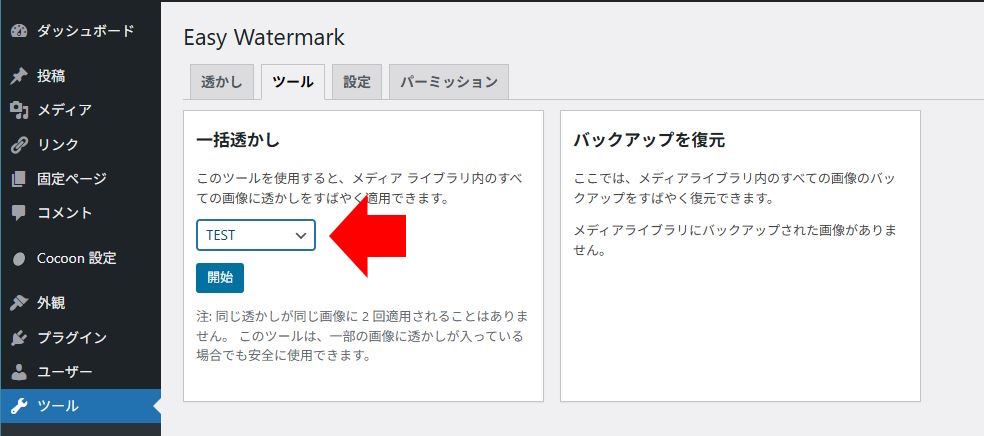Click the paintbrush icon beside 外観
The width and height of the screenshot is (984, 436).
18,303
